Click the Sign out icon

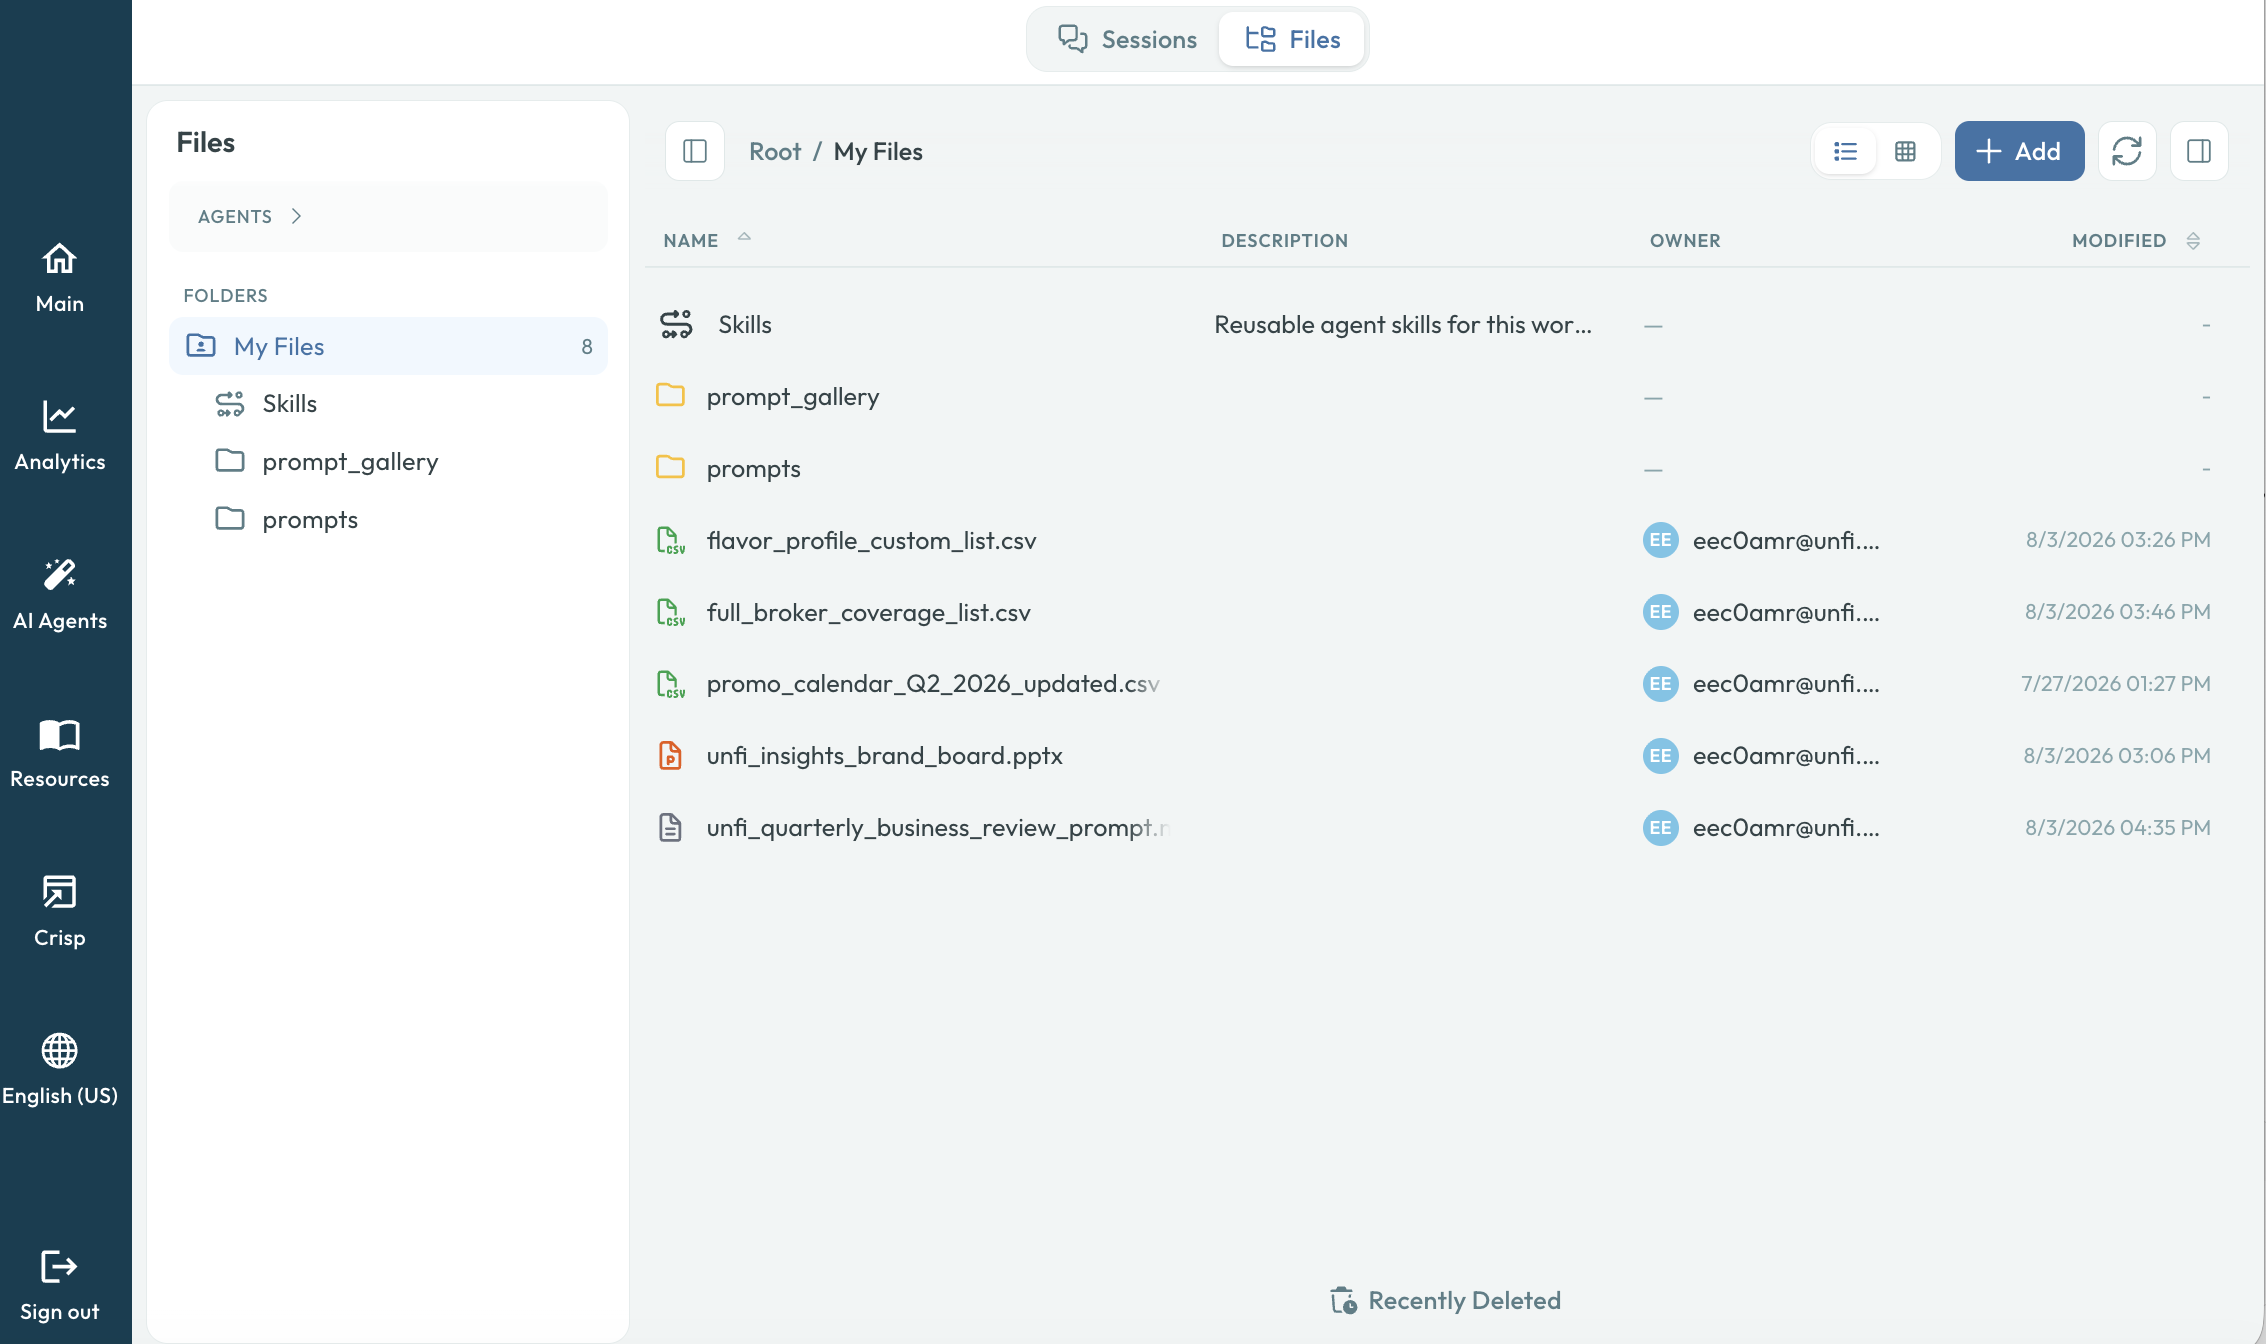tap(59, 1266)
